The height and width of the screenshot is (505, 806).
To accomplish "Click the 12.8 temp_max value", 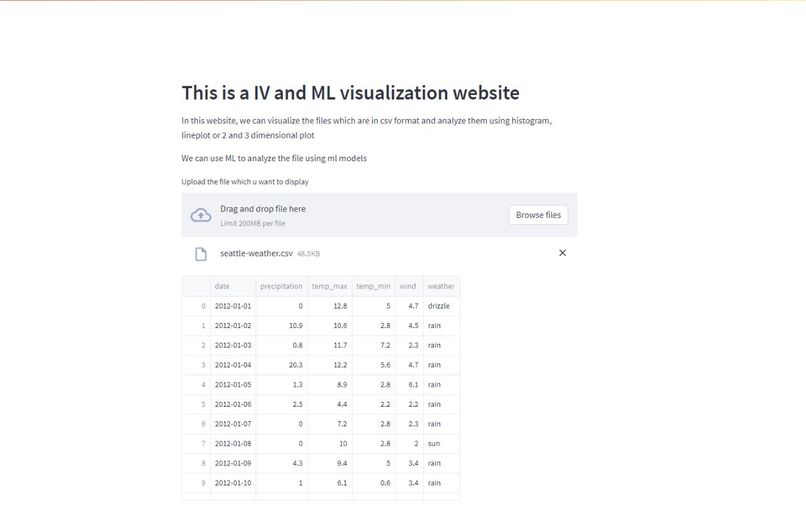I will point(330,306).
